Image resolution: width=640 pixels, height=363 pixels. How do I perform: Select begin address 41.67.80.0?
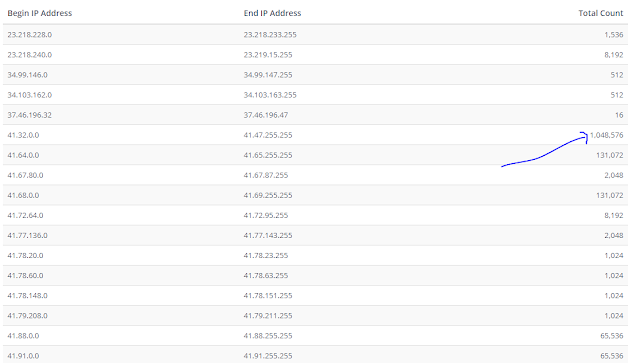point(25,175)
